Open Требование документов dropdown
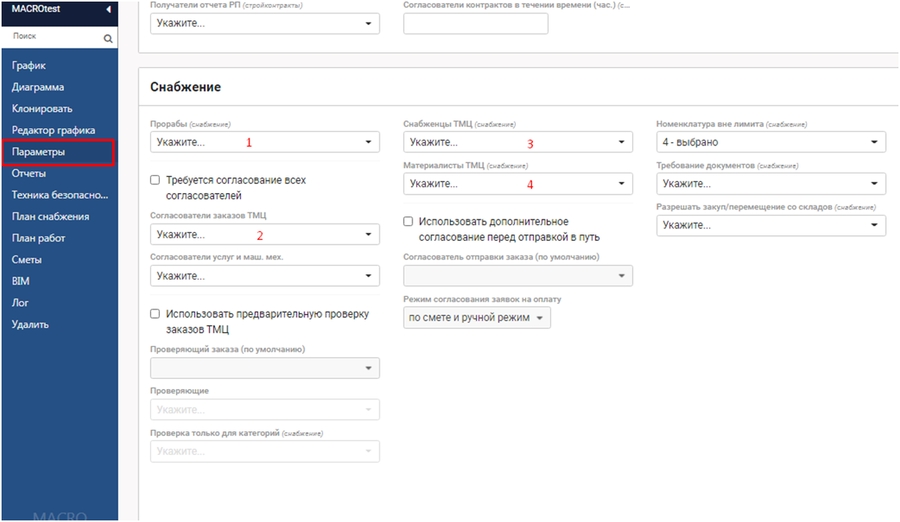Screen dimensions: 900x522 [x=770, y=184]
